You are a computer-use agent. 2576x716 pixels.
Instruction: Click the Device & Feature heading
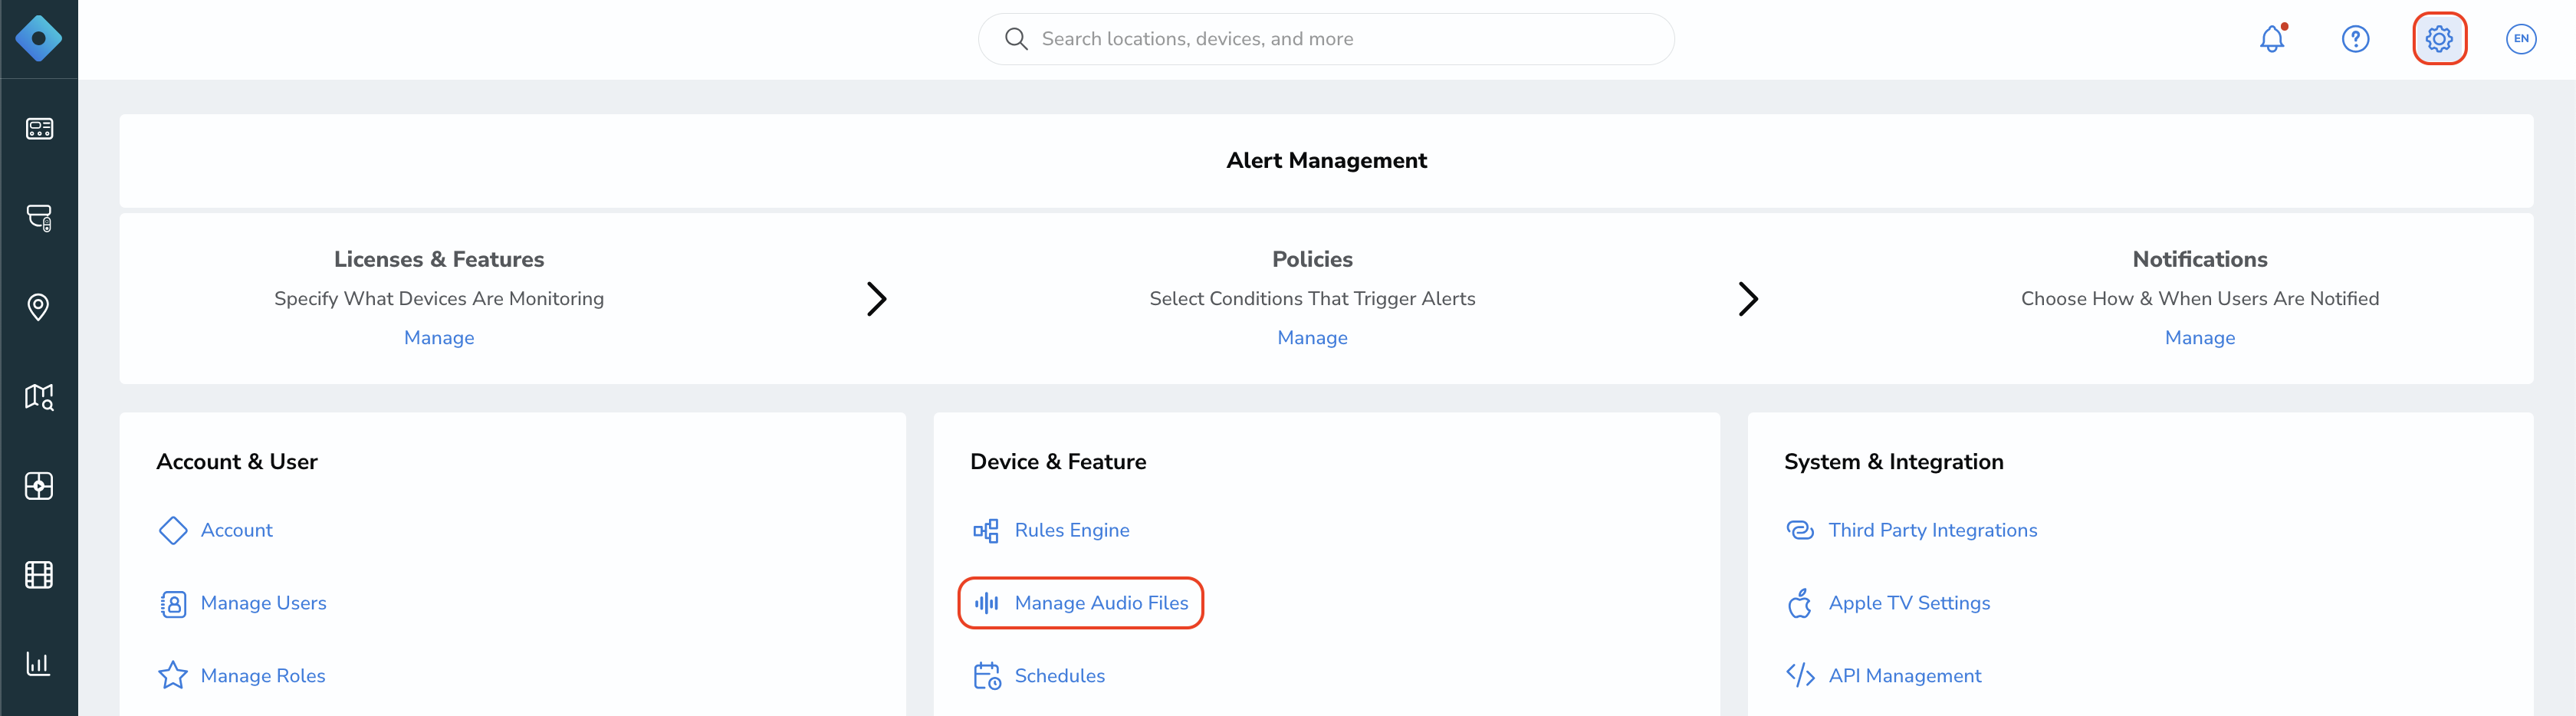(x=1058, y=462)
